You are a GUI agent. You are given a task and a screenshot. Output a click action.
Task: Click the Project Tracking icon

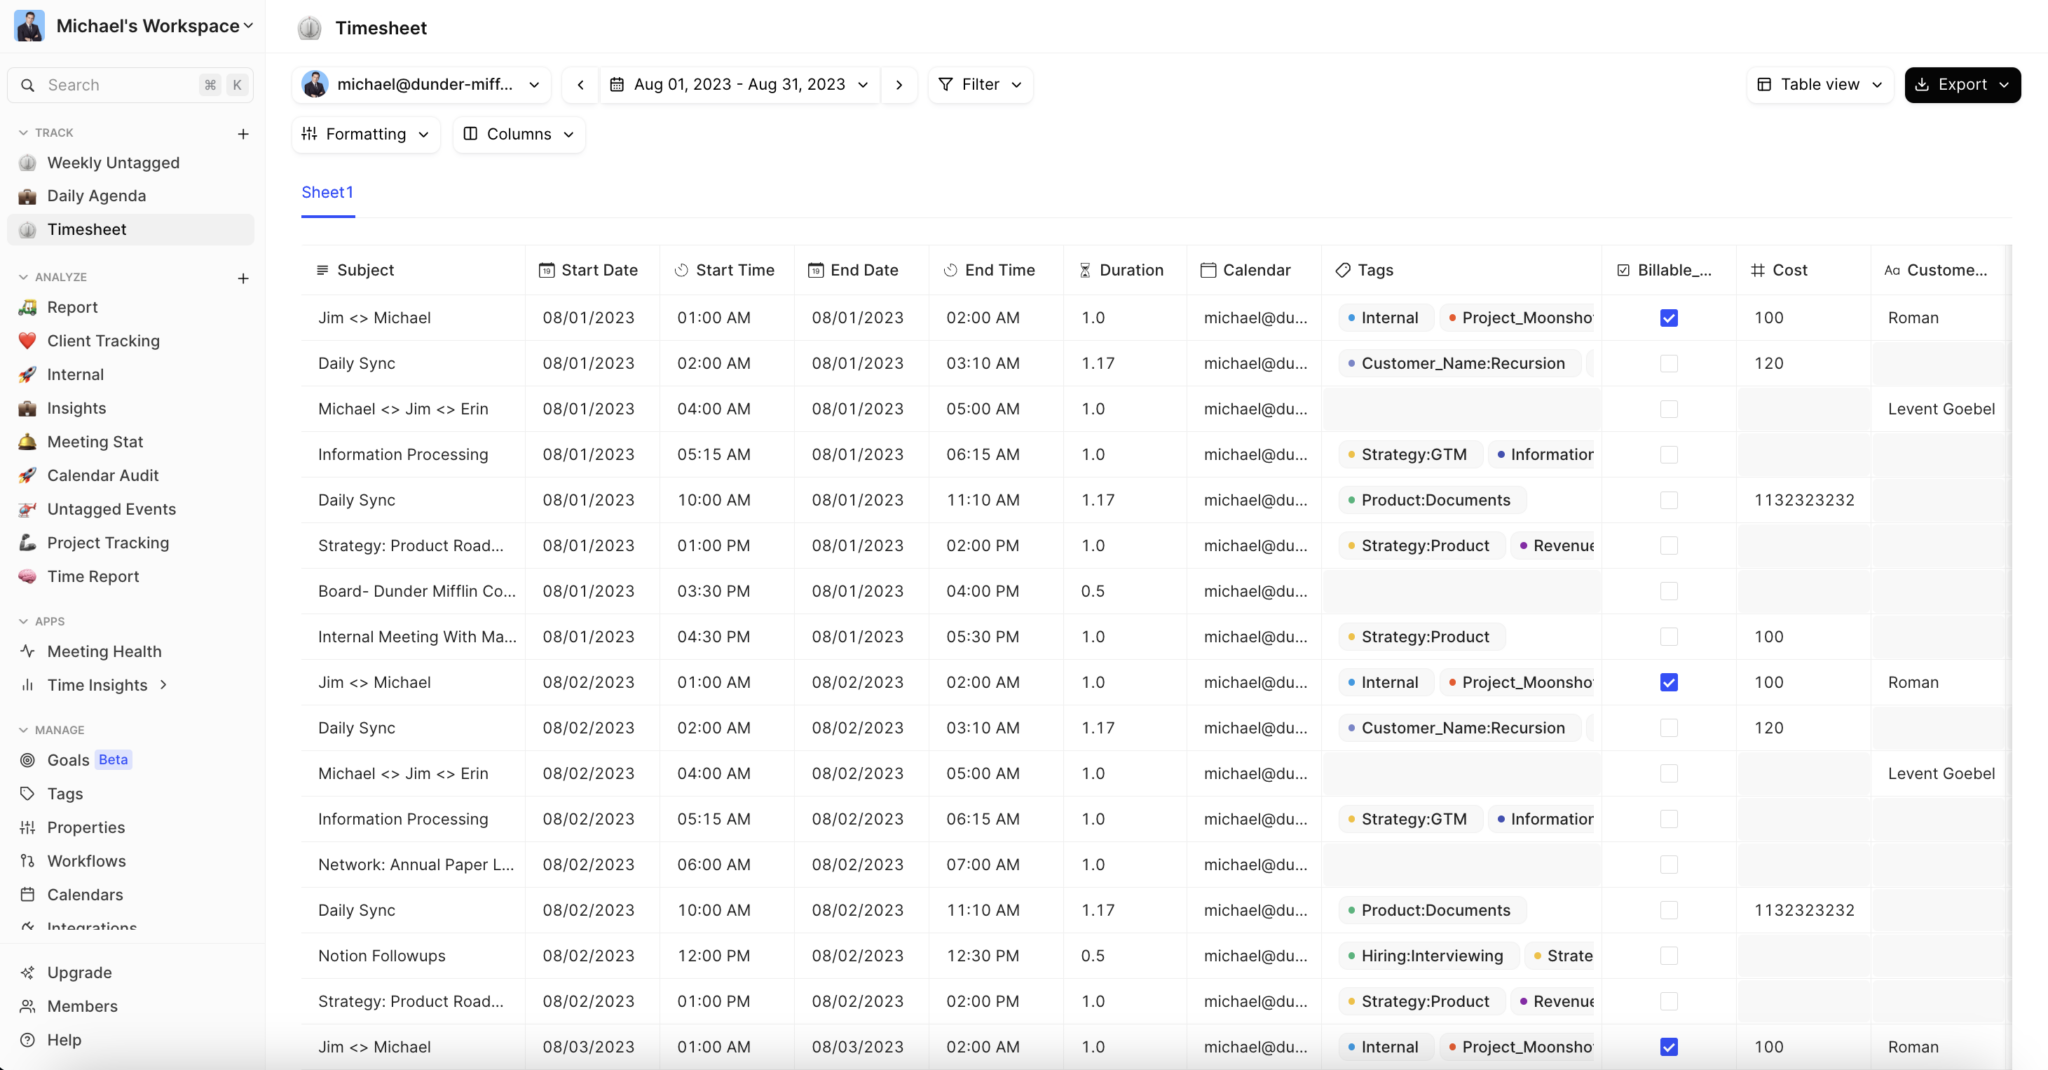(x=27, y=543)
